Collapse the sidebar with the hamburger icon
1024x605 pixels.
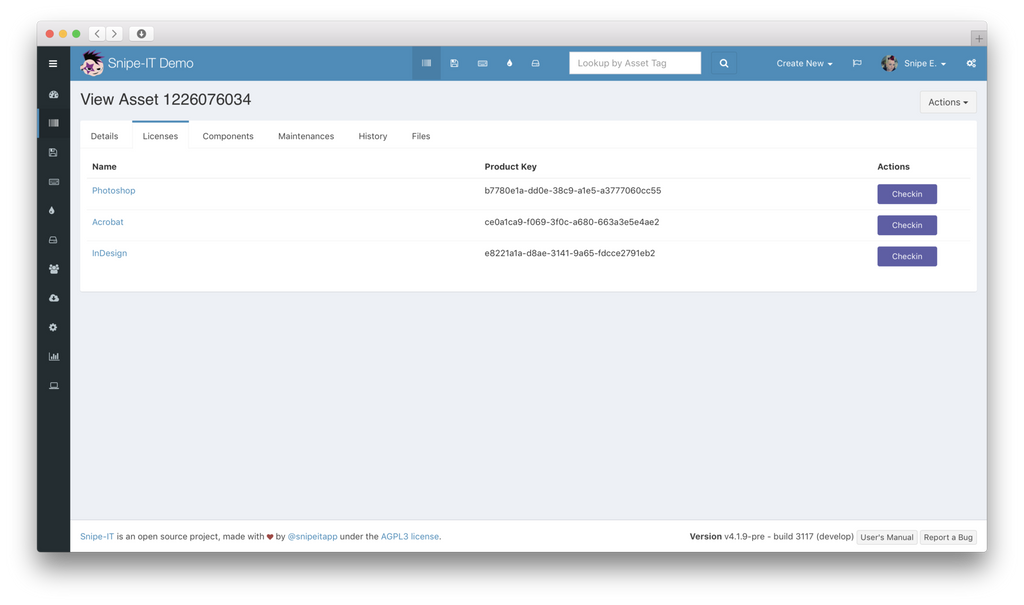52,62
